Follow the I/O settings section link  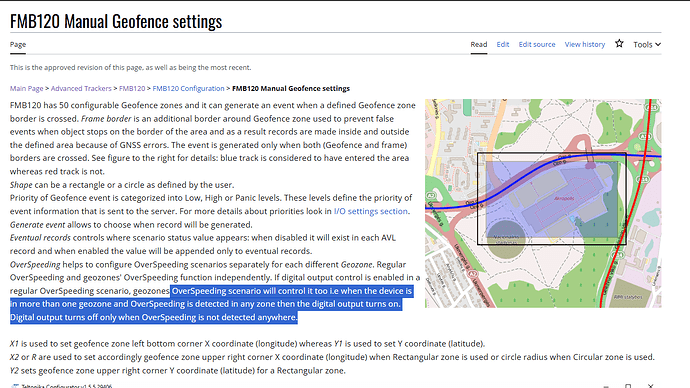click(x=371, y=211)
